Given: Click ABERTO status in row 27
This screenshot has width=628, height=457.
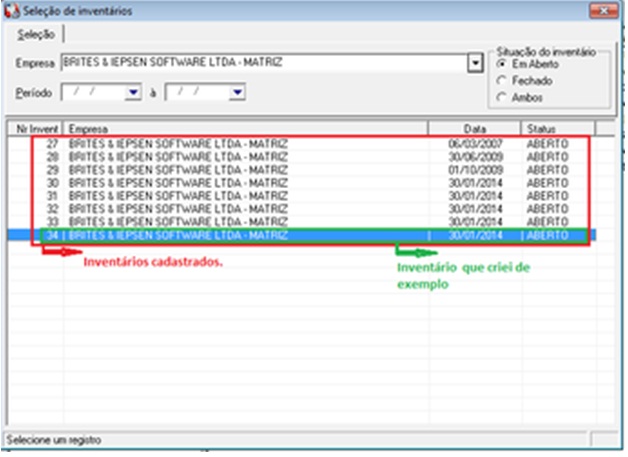Looking at the screenshot, I should [x=547, y=144].
